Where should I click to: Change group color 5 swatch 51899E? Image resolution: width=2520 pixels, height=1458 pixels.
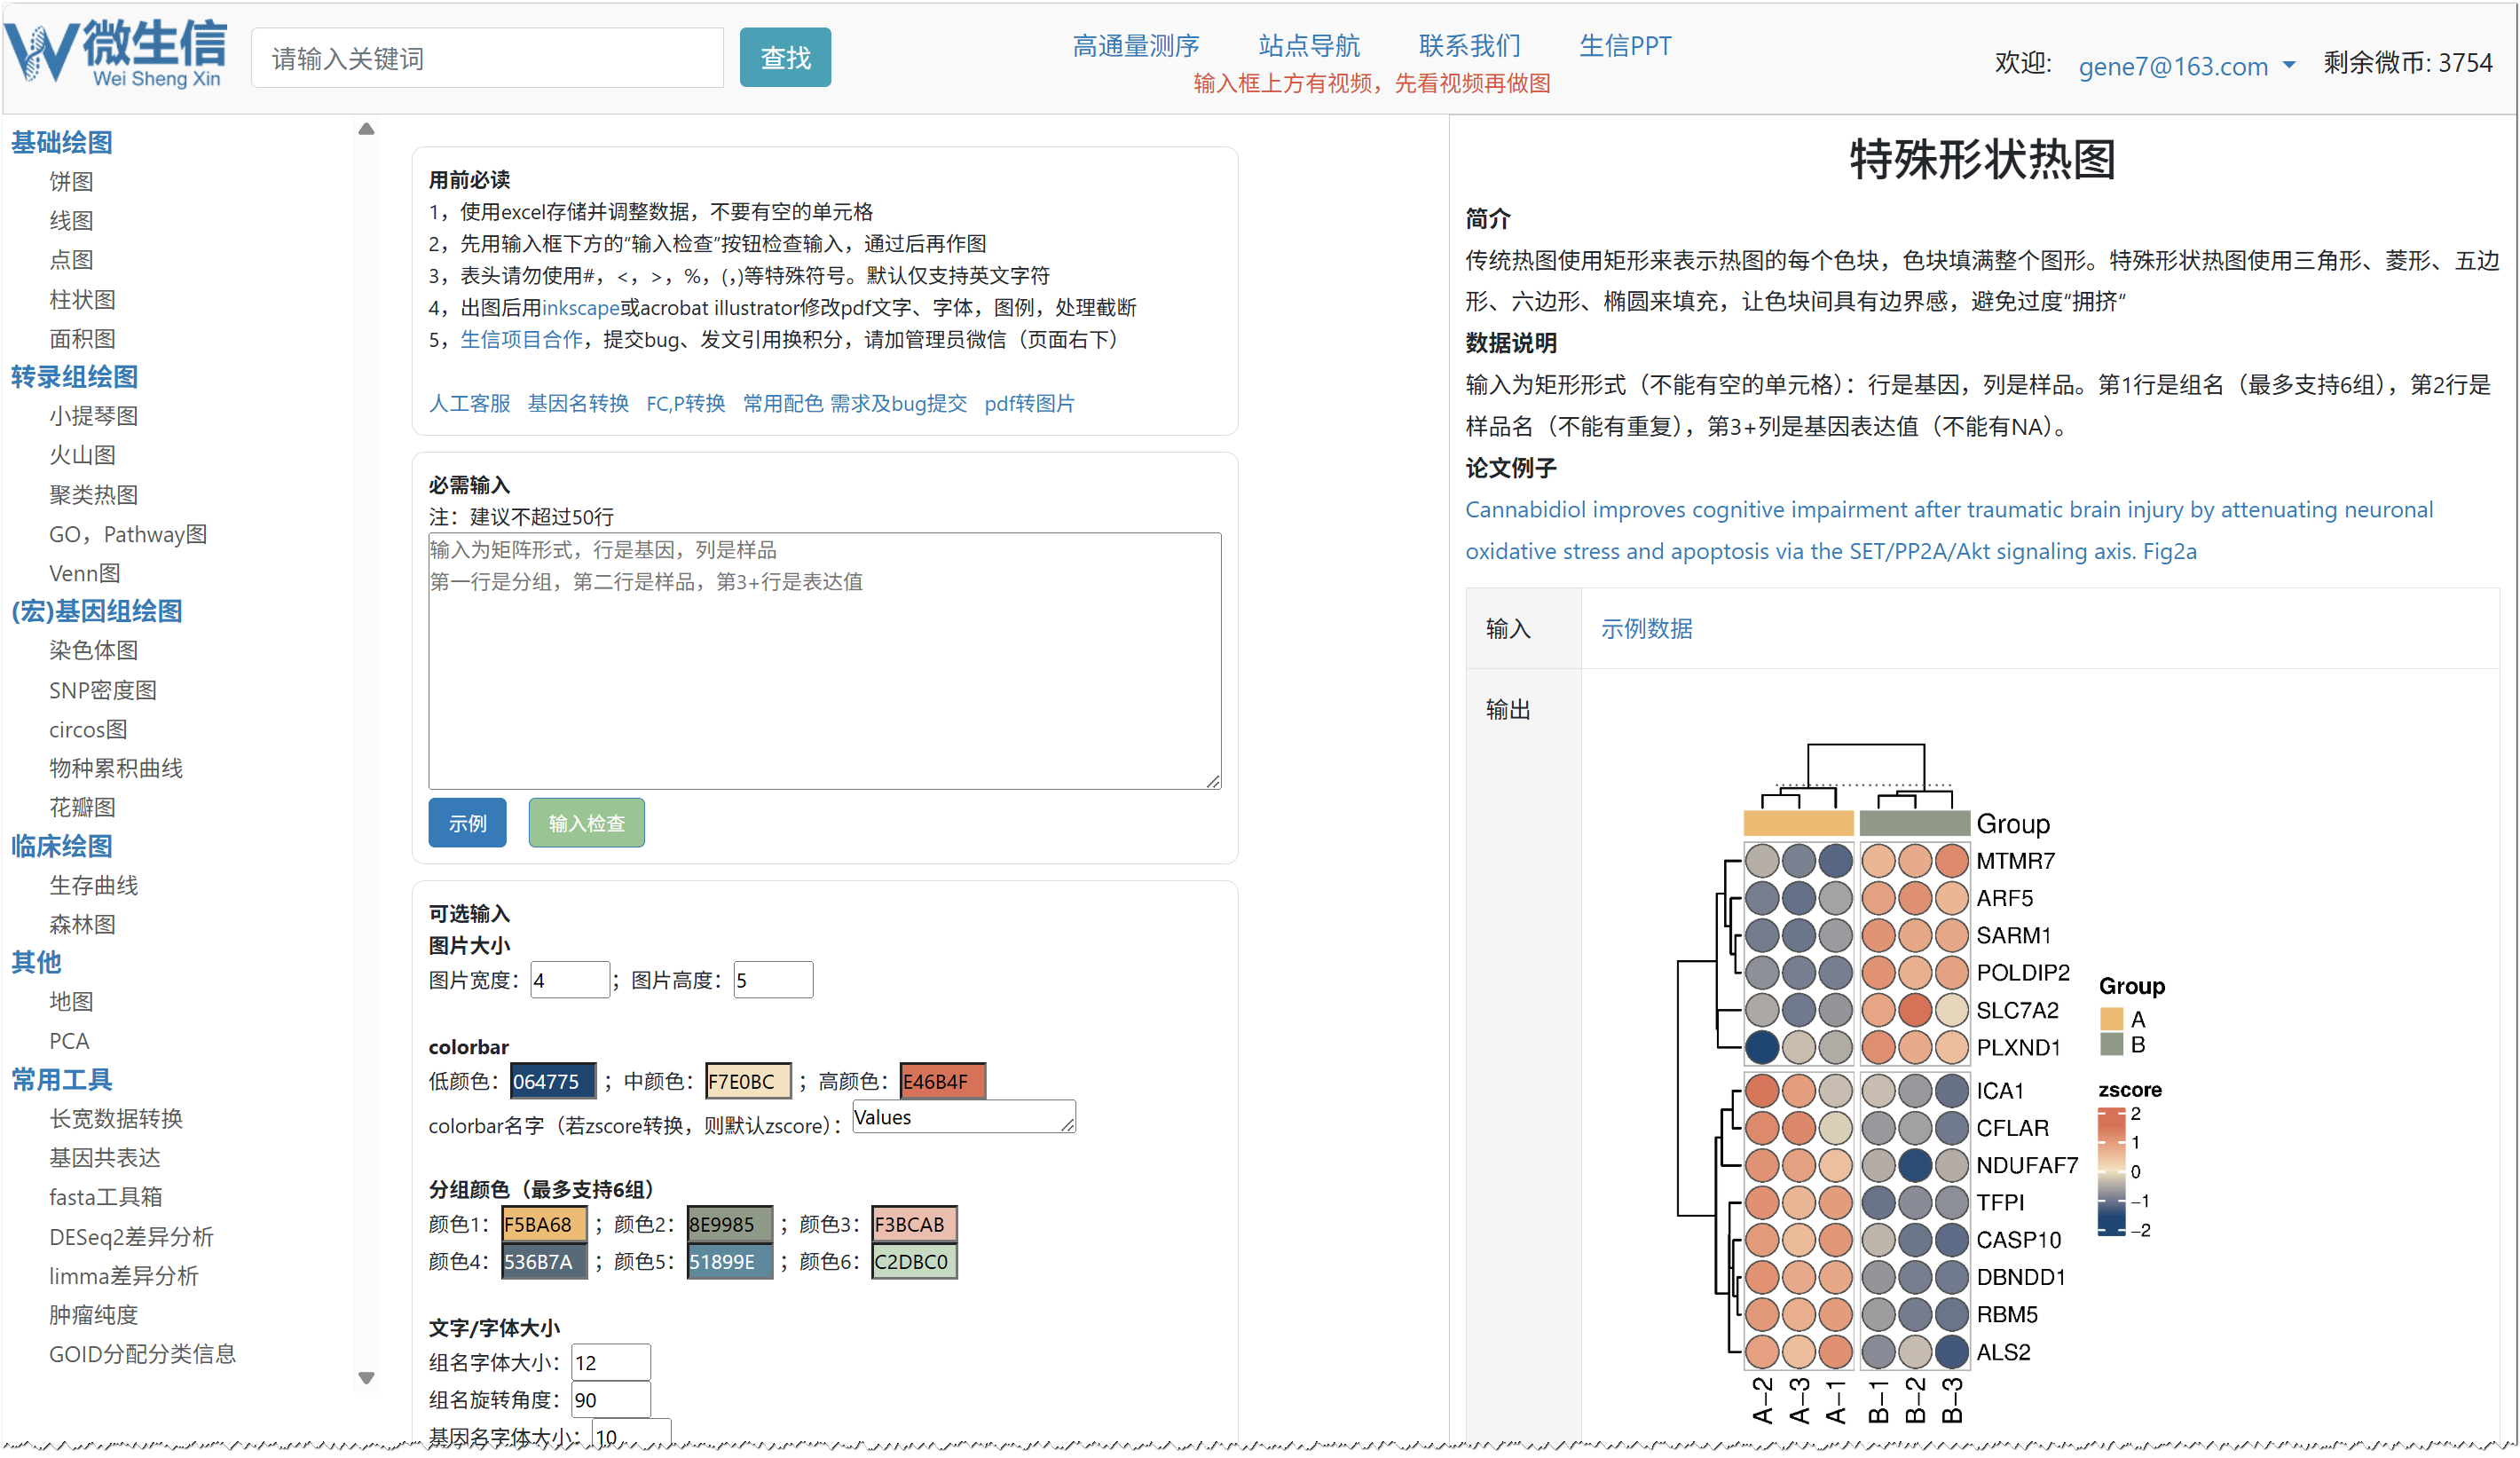click(729, 1262)
